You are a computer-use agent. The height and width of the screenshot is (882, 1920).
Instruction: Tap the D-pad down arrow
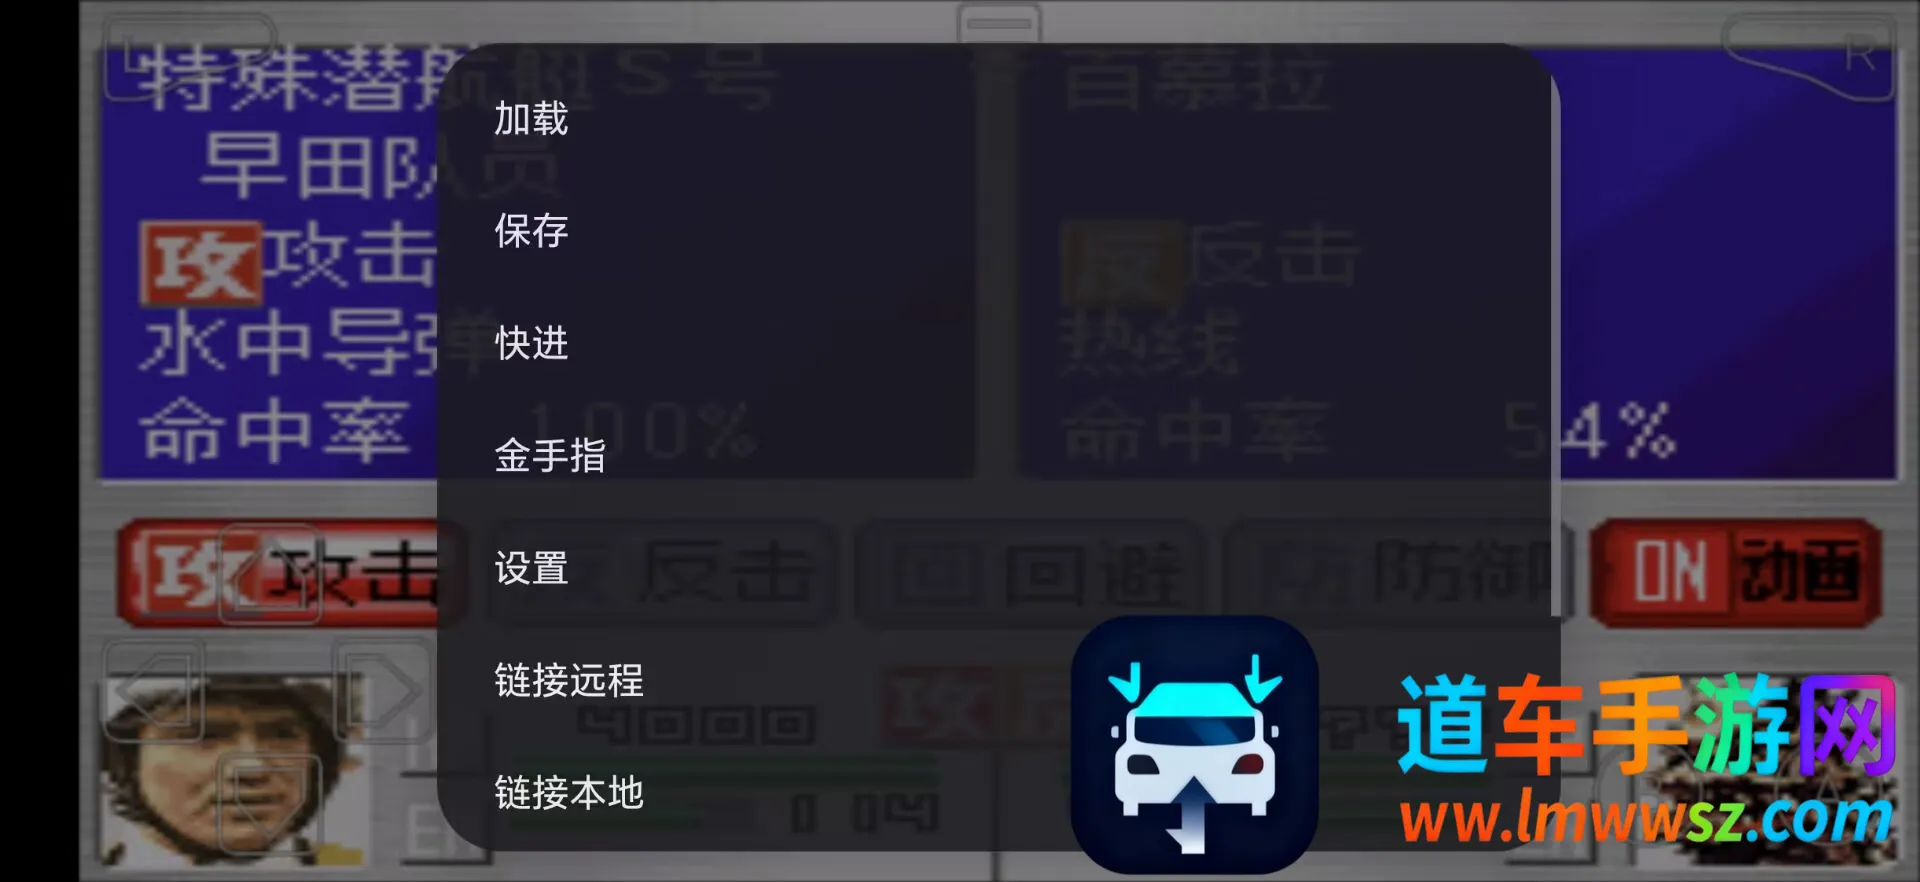pyautogui.click(x=270, y=805)
